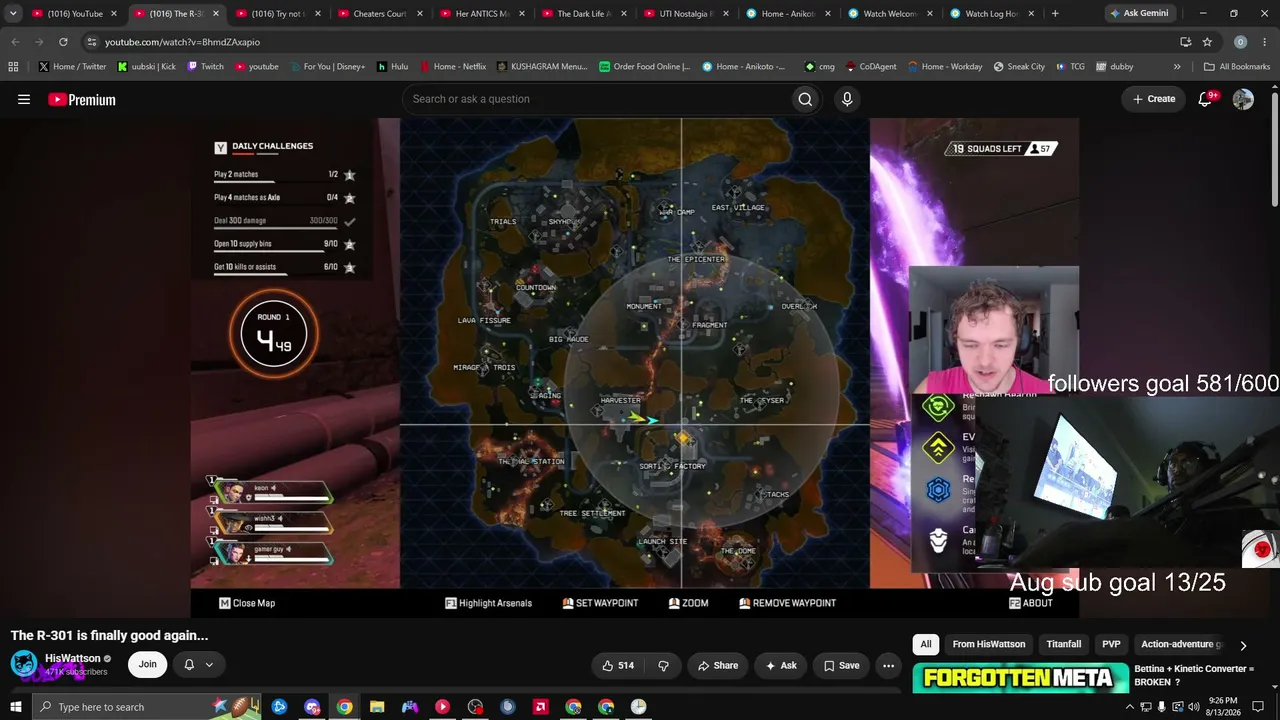The image size is (1280, 720).
Task: Show next chips with the right arrow
Action: pyautogui.click(x=1243, y=645)
